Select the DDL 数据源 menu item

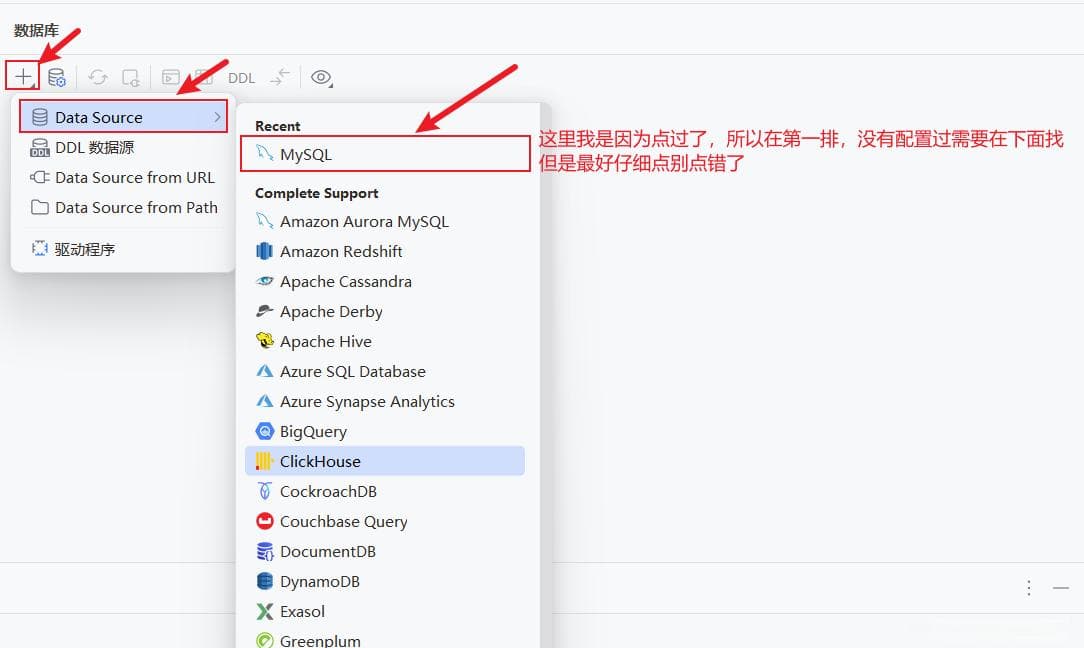click(x=123, y=147)
